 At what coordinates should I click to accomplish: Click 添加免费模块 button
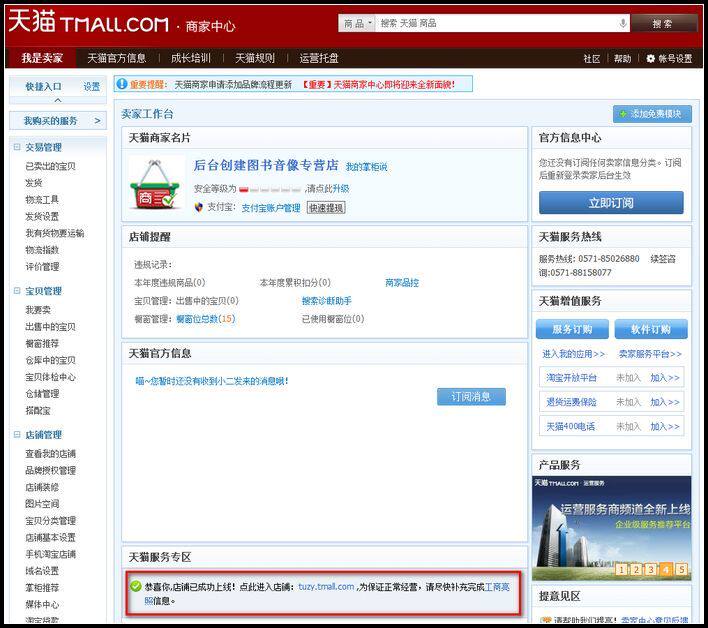tap(652, 114)
